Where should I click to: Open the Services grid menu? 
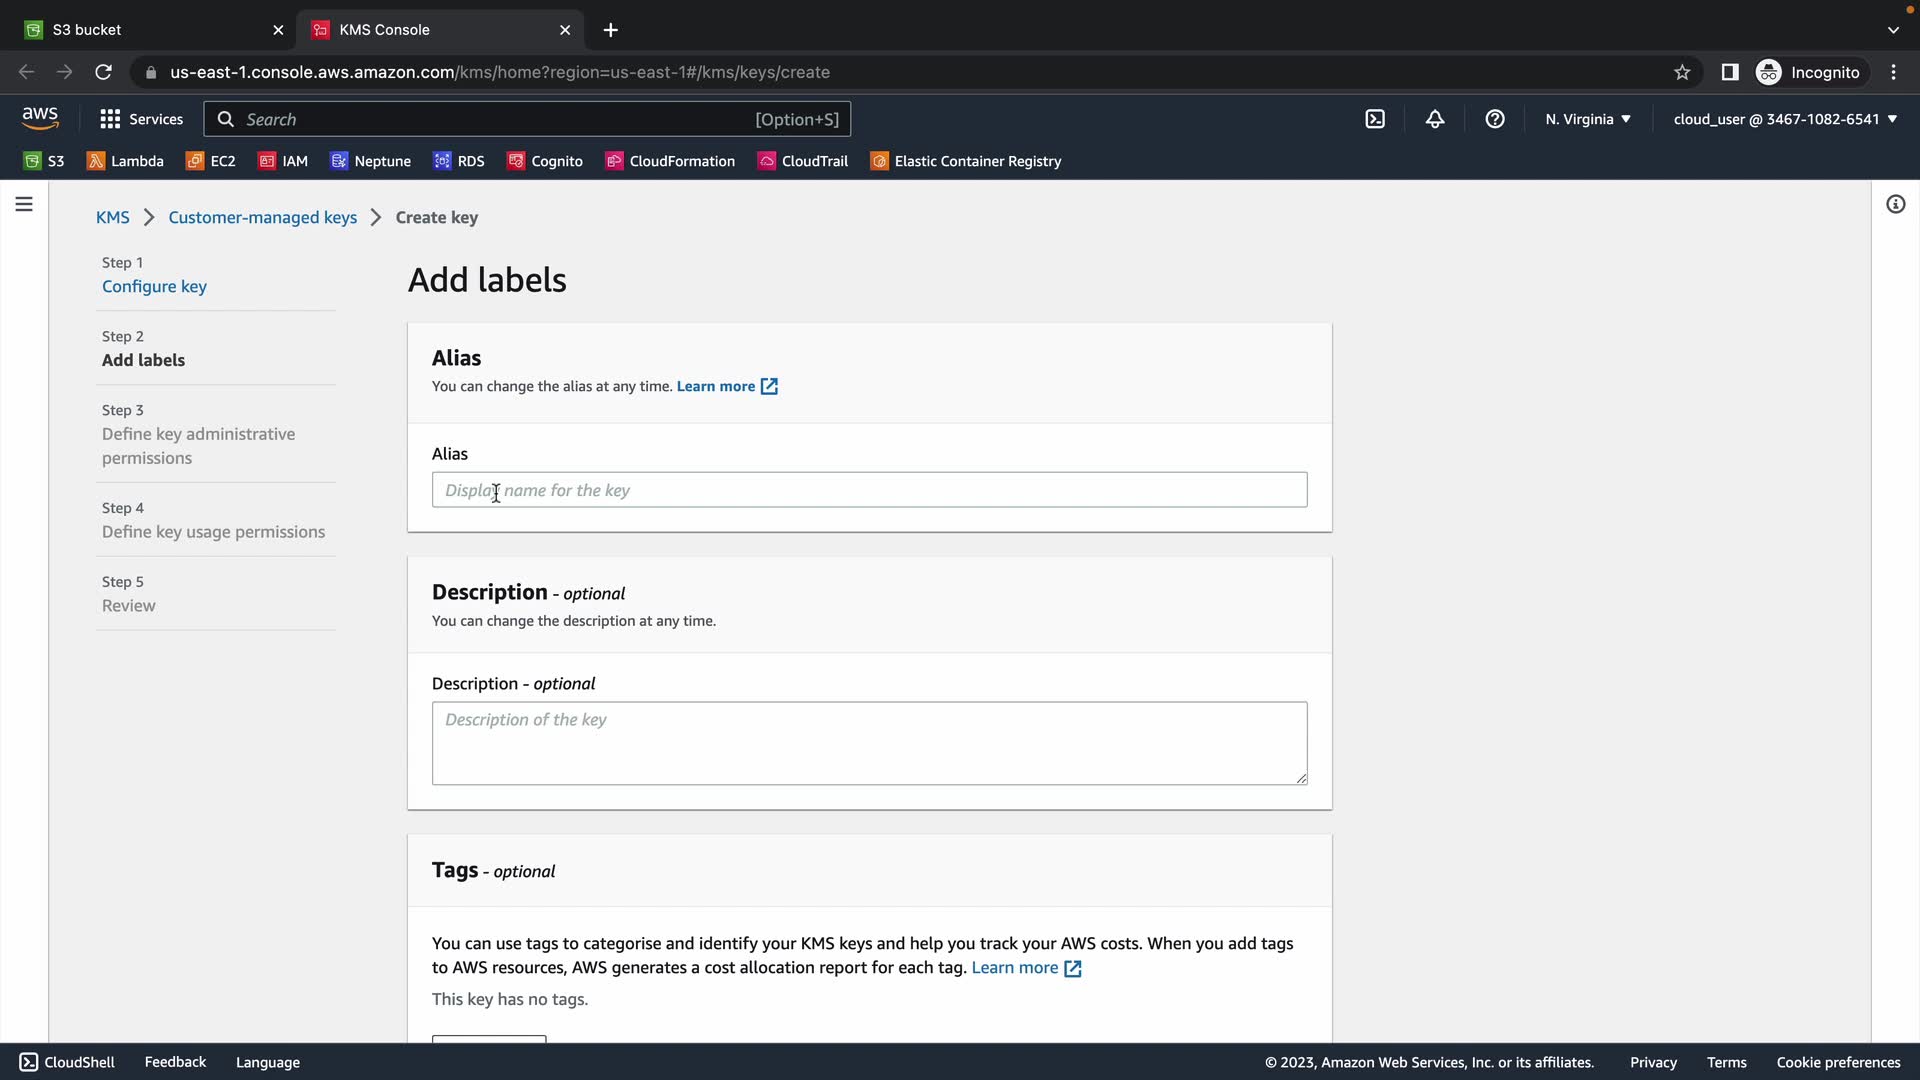[x=141, y=119]
